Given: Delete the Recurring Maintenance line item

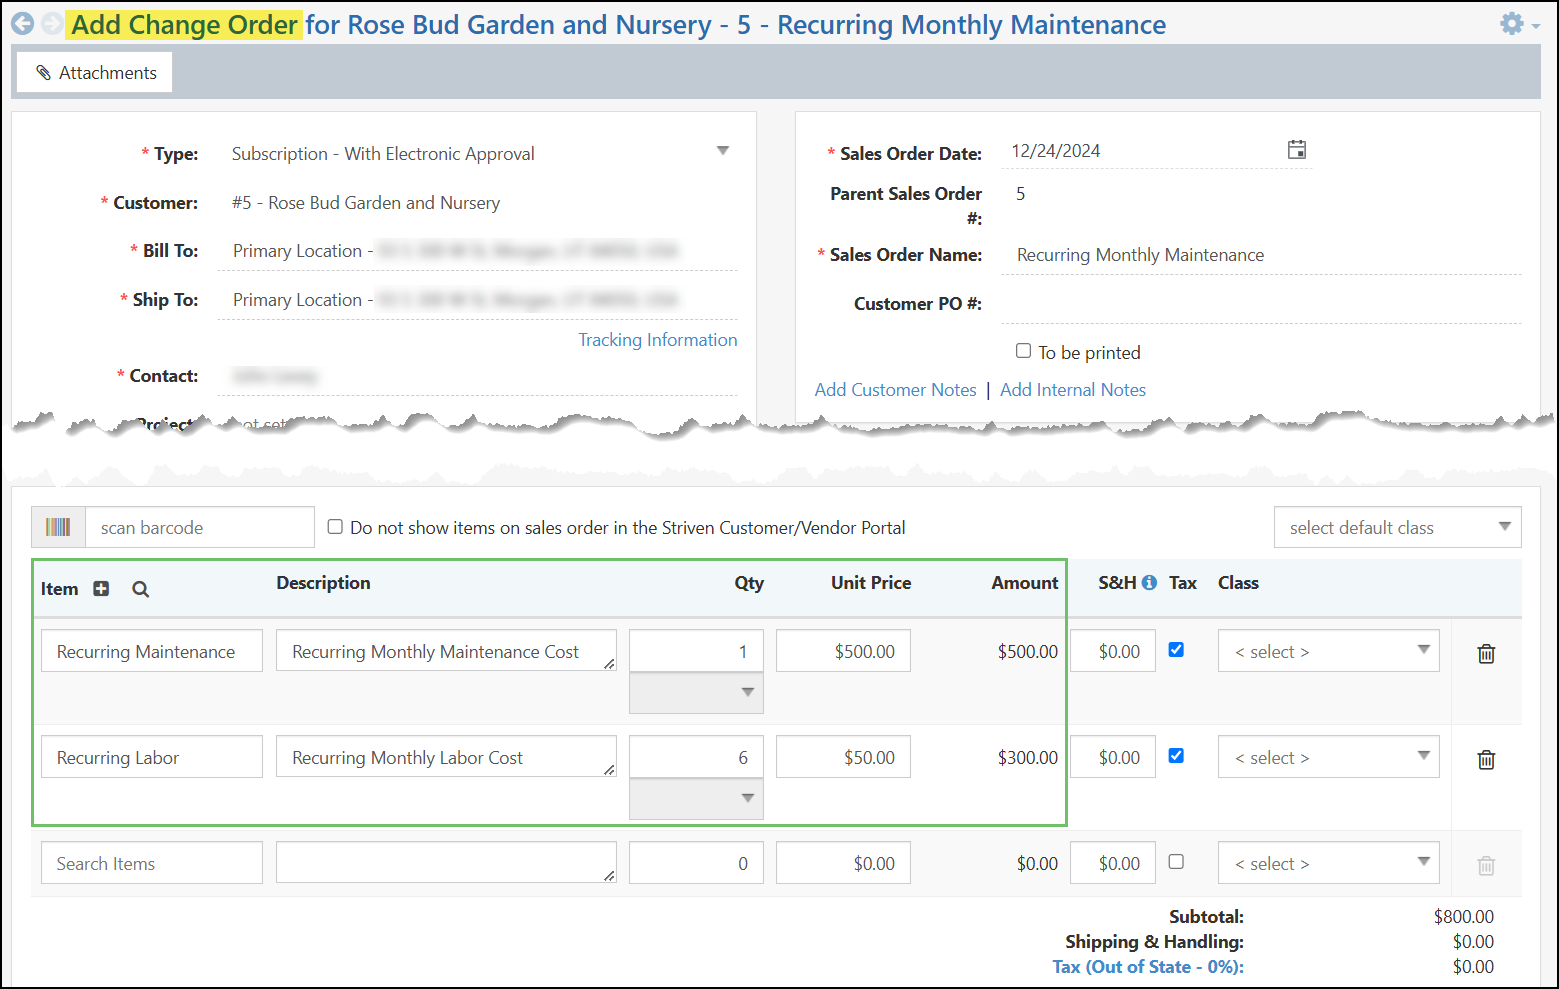Looking at the screenshot, I should pos(1486,653).
